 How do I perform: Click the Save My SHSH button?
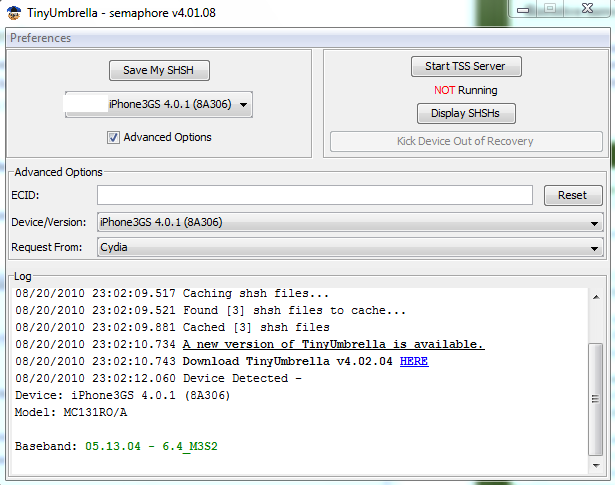[159, 70]
